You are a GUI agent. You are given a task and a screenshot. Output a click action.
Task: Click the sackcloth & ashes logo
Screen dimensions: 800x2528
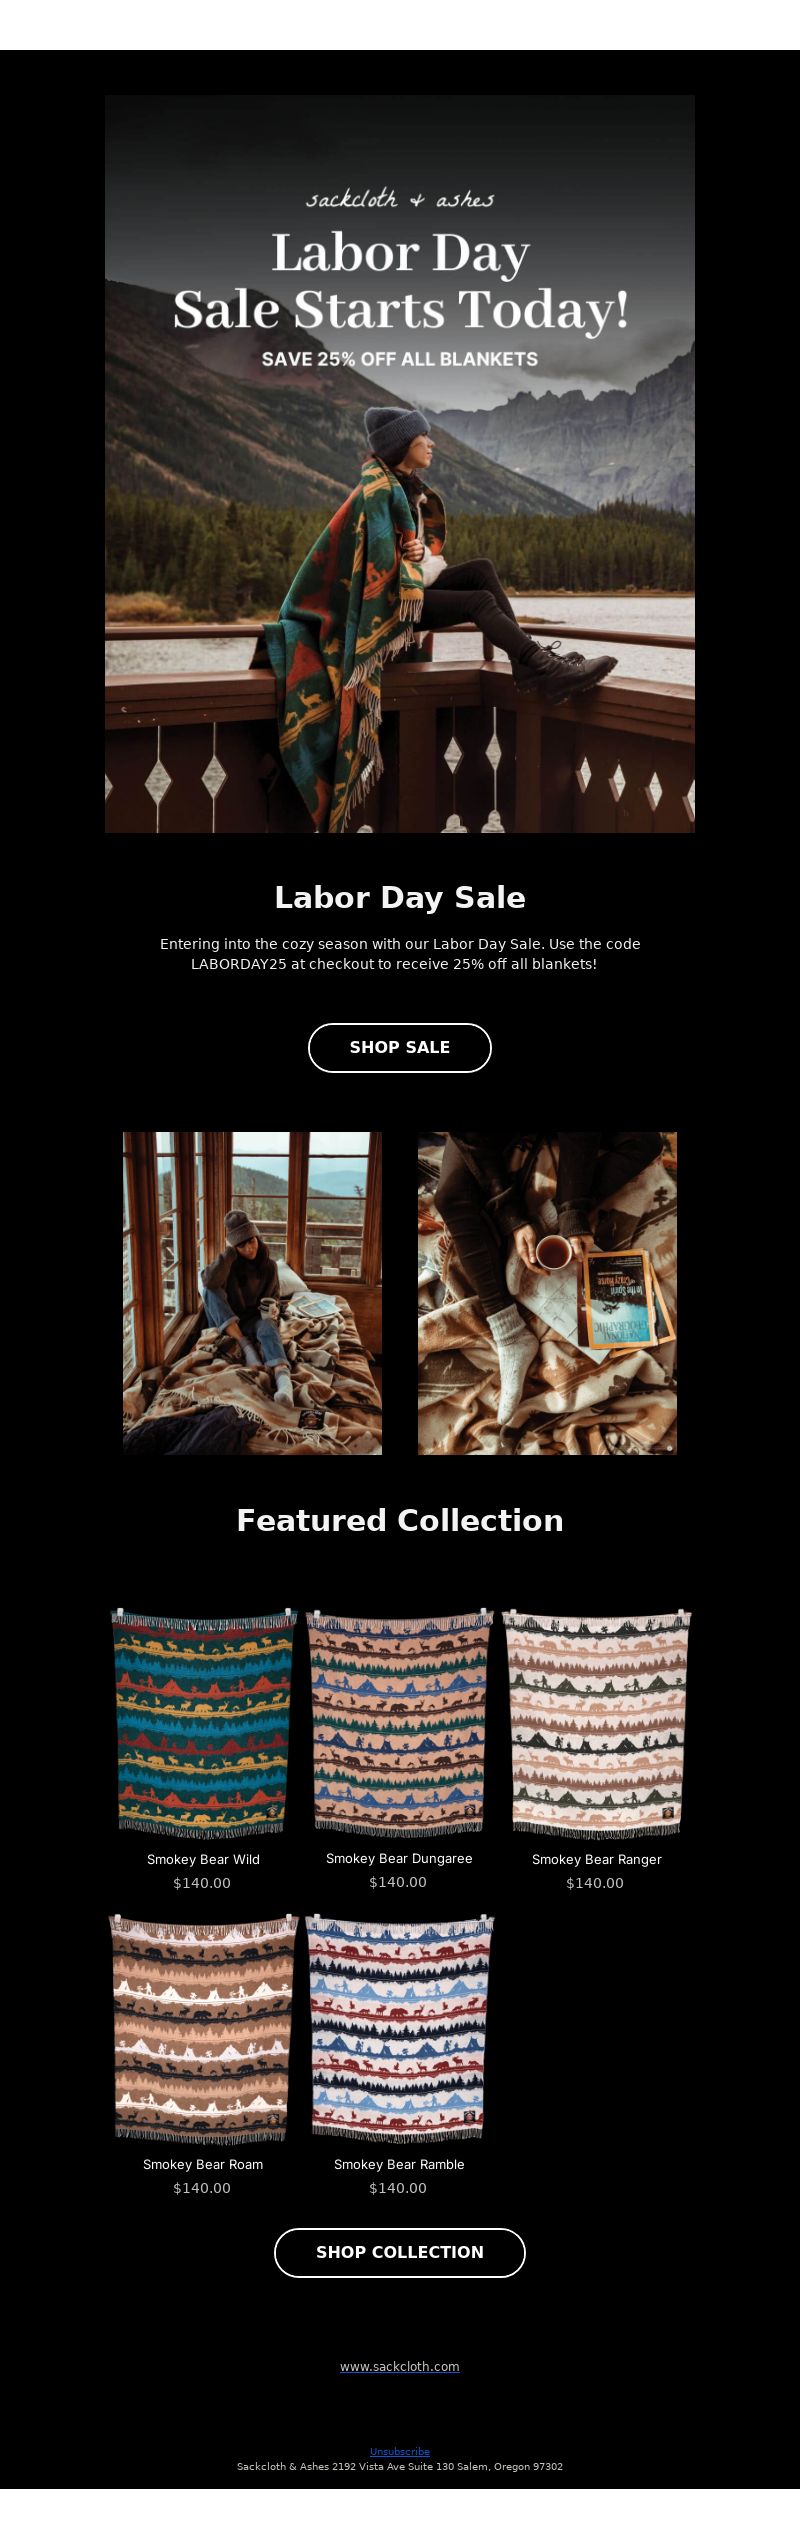click(x=400, y=199)
